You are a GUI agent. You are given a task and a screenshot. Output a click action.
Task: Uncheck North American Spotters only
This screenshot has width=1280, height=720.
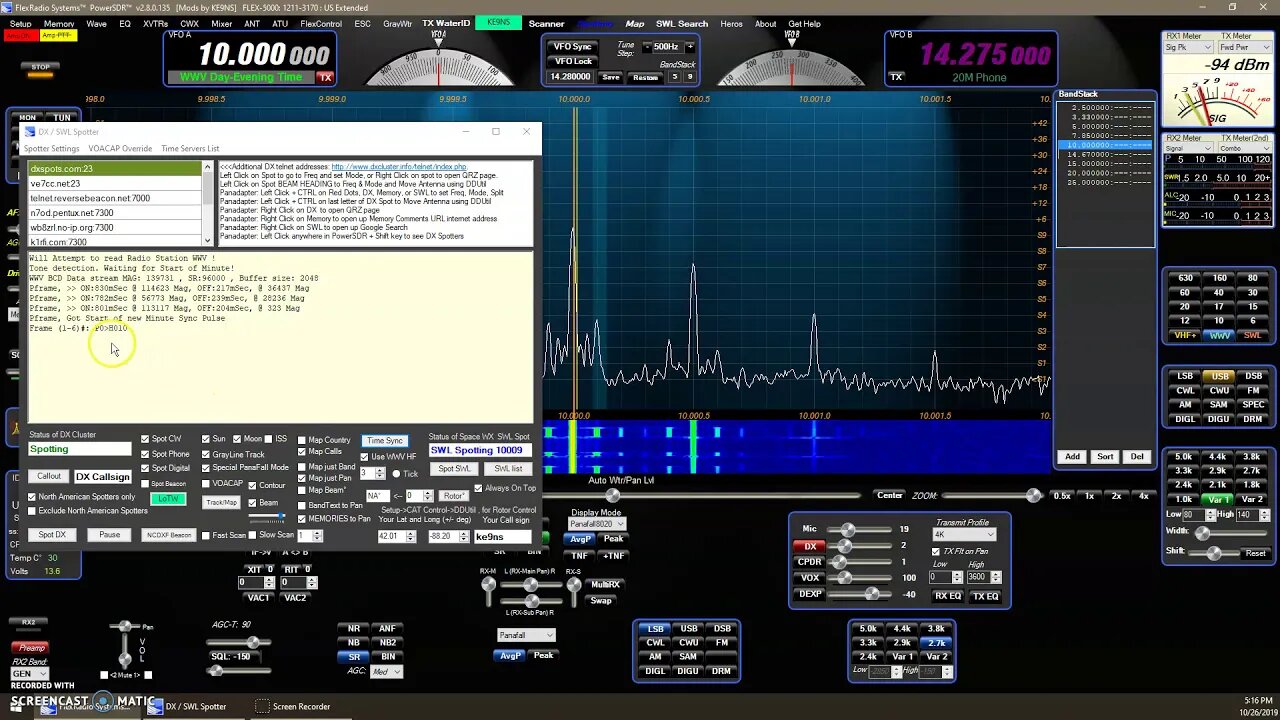coord(32,497)
